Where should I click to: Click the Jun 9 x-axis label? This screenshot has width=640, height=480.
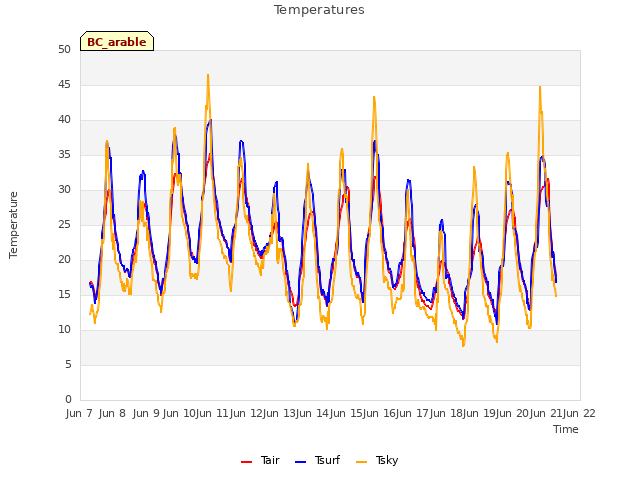click(146, 413)
